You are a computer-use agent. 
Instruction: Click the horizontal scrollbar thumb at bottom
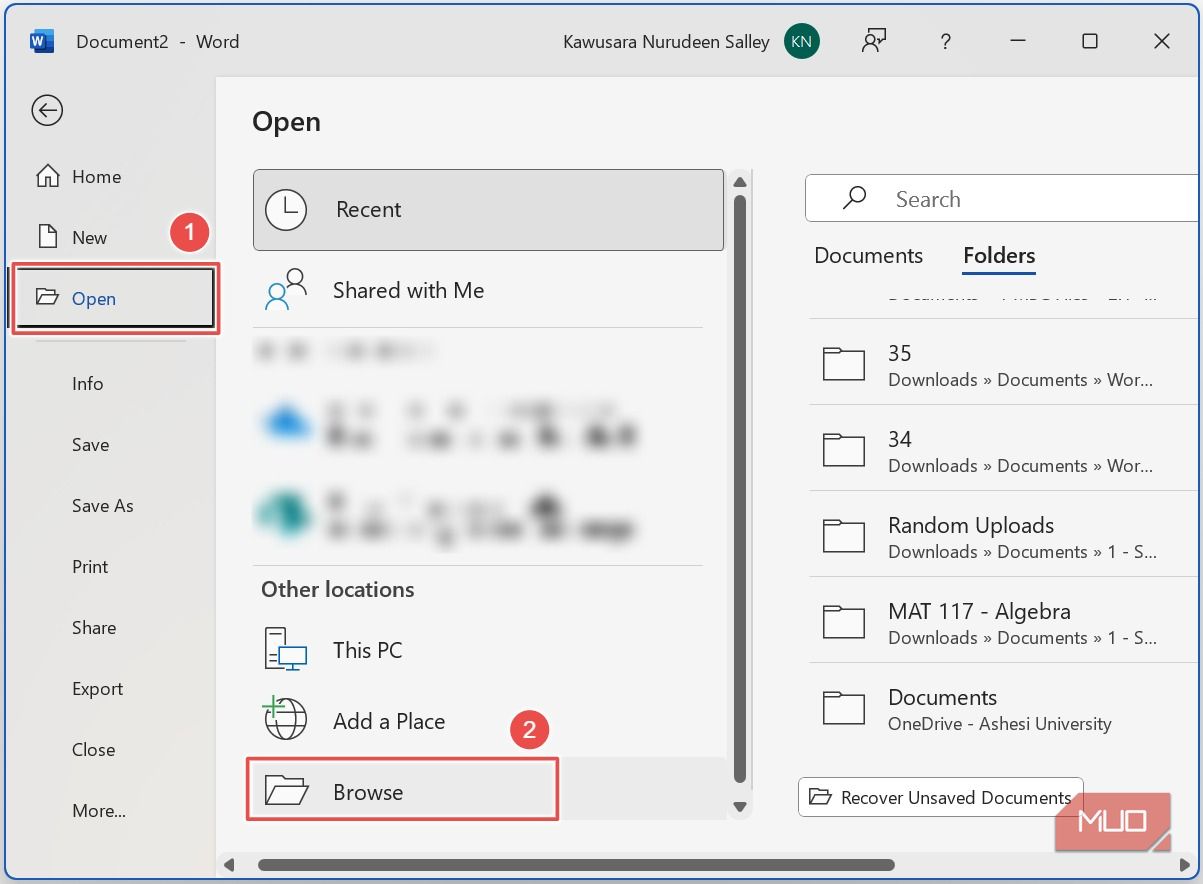576,864
